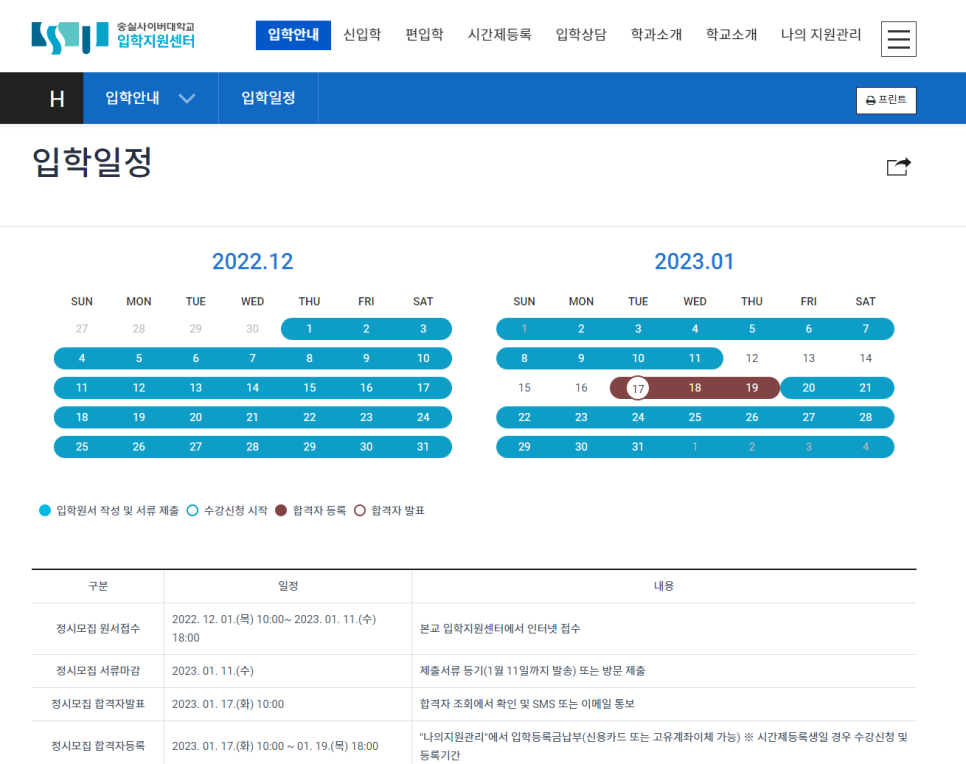Viewport: 966px width, 764px height.
Task: Select December 25 in 2022.12 calendar
Action: click(x=82, y=447)
